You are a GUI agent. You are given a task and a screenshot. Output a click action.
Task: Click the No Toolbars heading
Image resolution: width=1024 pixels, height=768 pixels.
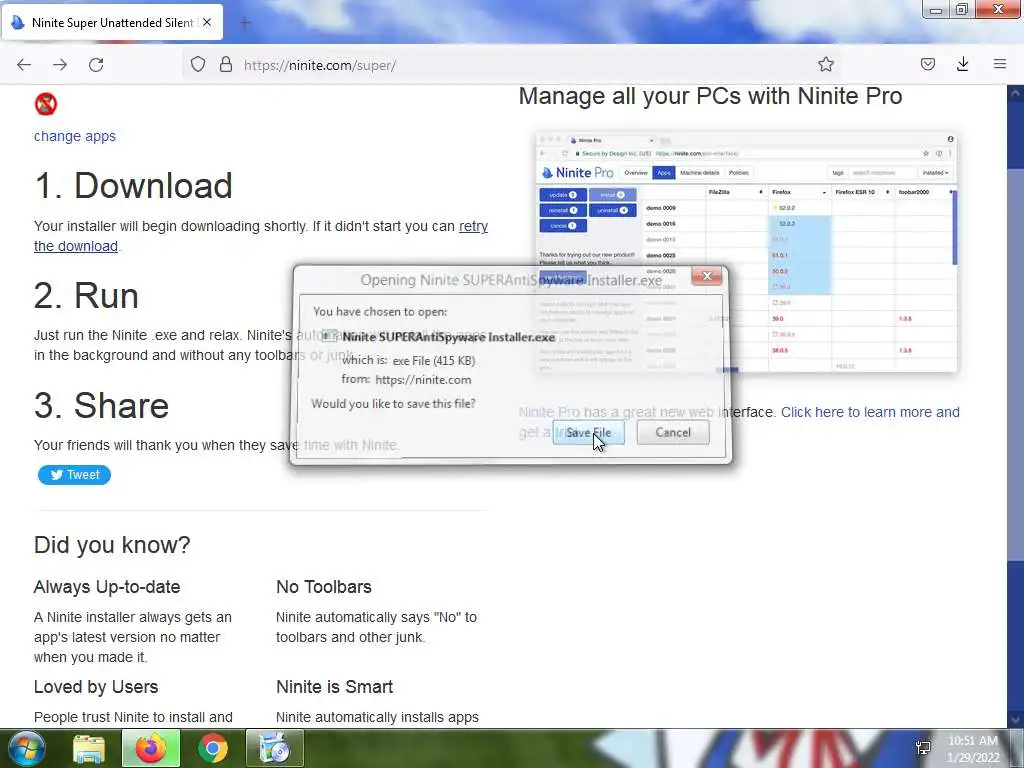click(x=324, y=586)
